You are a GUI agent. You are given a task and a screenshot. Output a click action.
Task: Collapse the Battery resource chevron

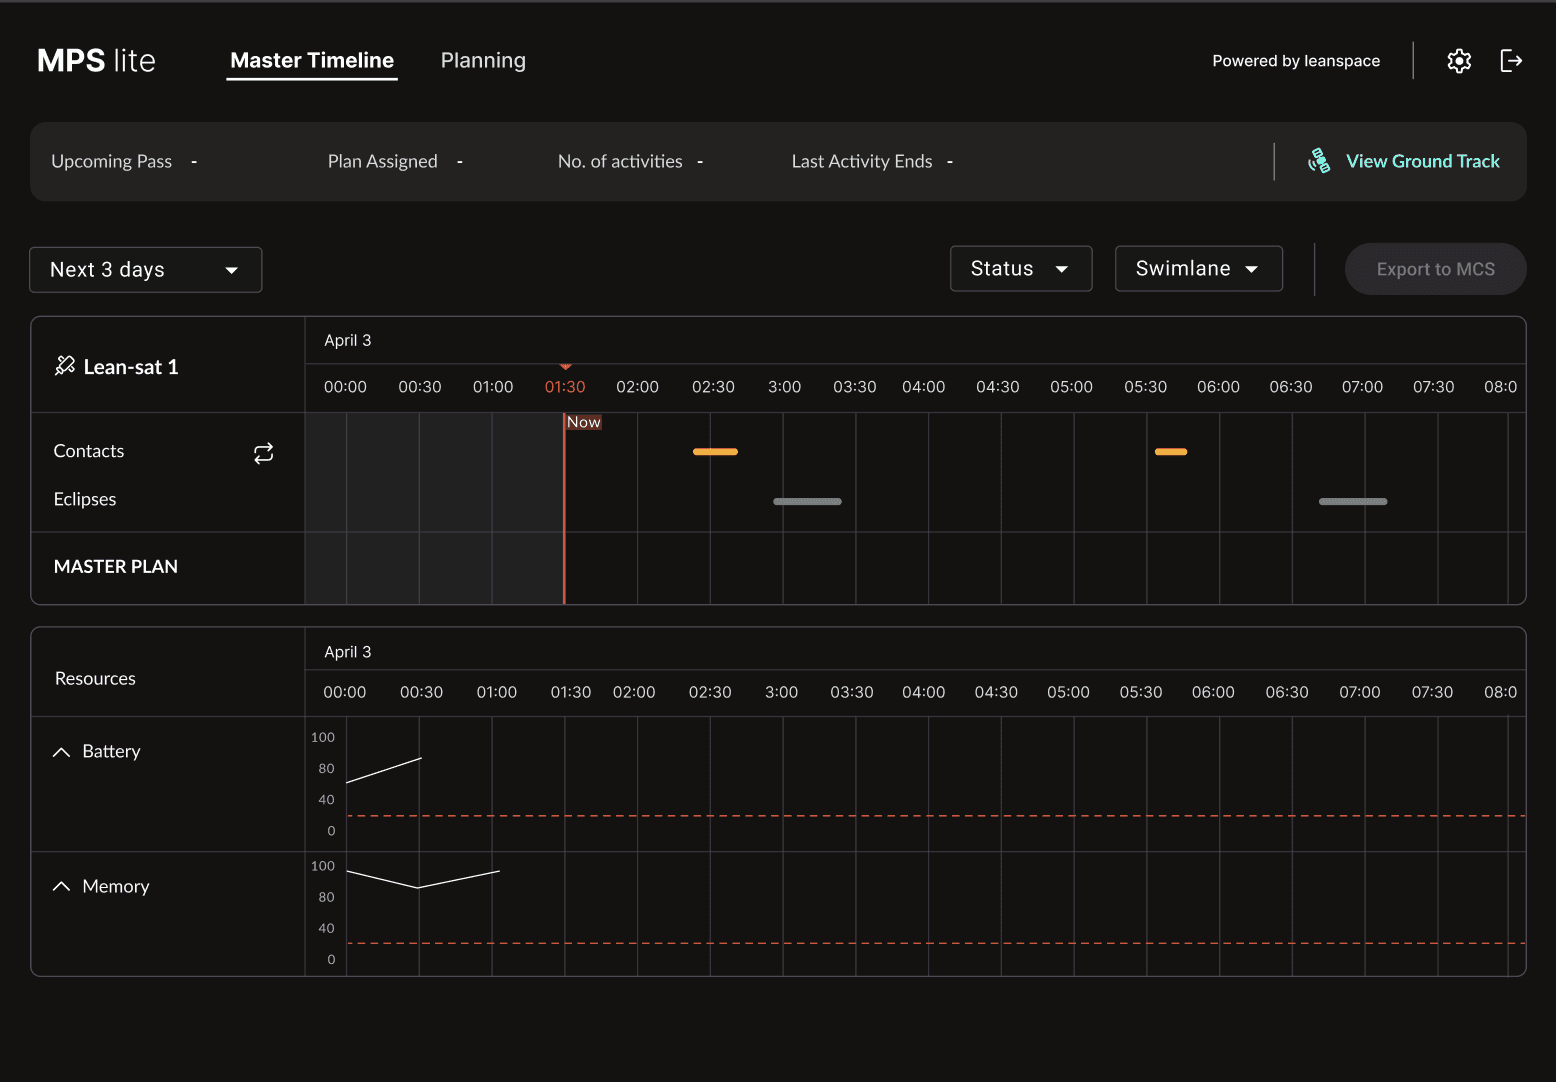(61, 752)
